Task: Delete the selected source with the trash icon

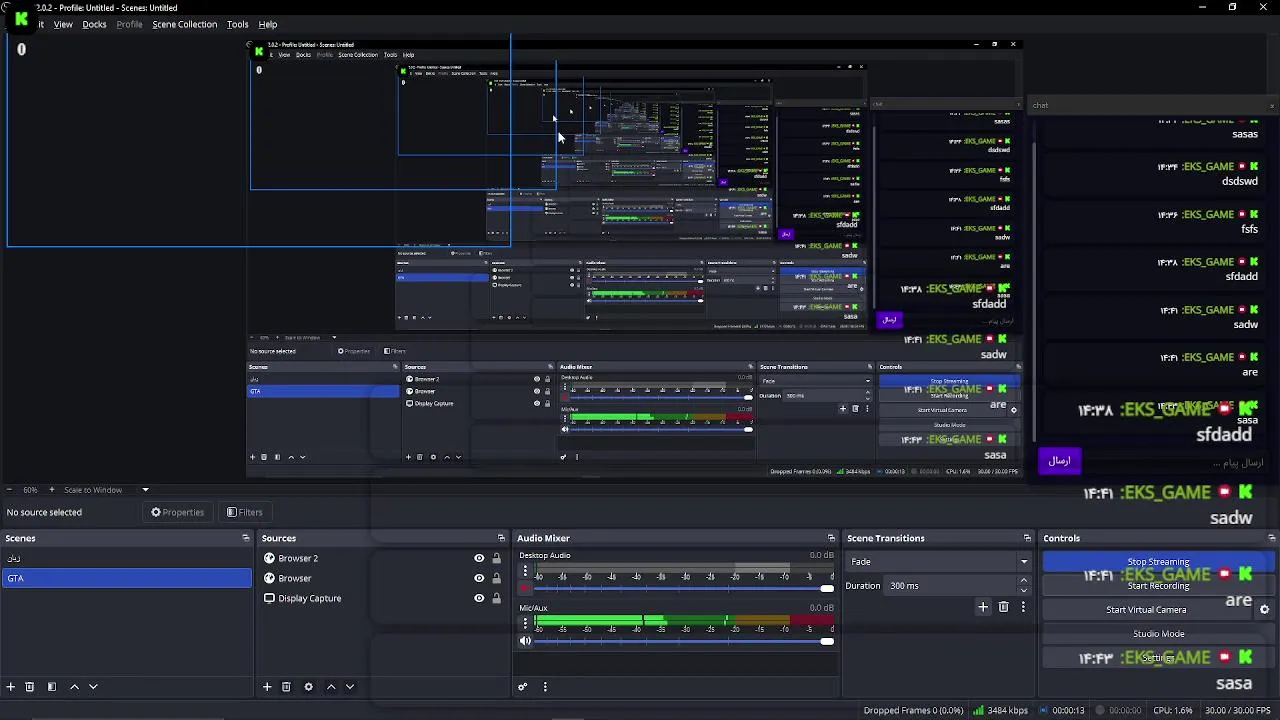Action: pyautogui.click(x=286, y=687)
